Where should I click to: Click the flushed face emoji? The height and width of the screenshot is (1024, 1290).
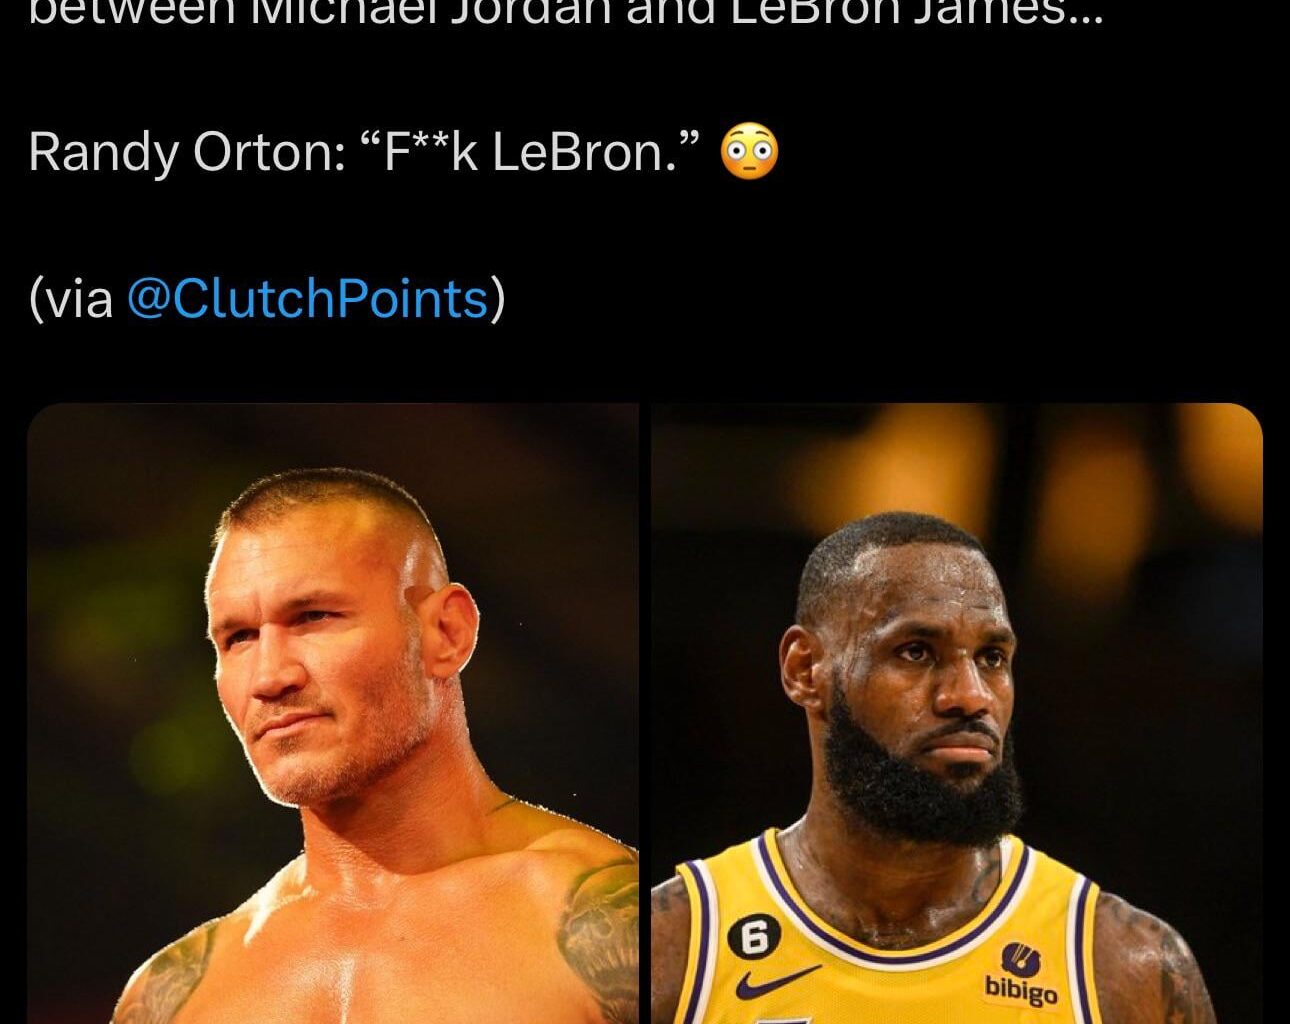(x=749, y=152)
